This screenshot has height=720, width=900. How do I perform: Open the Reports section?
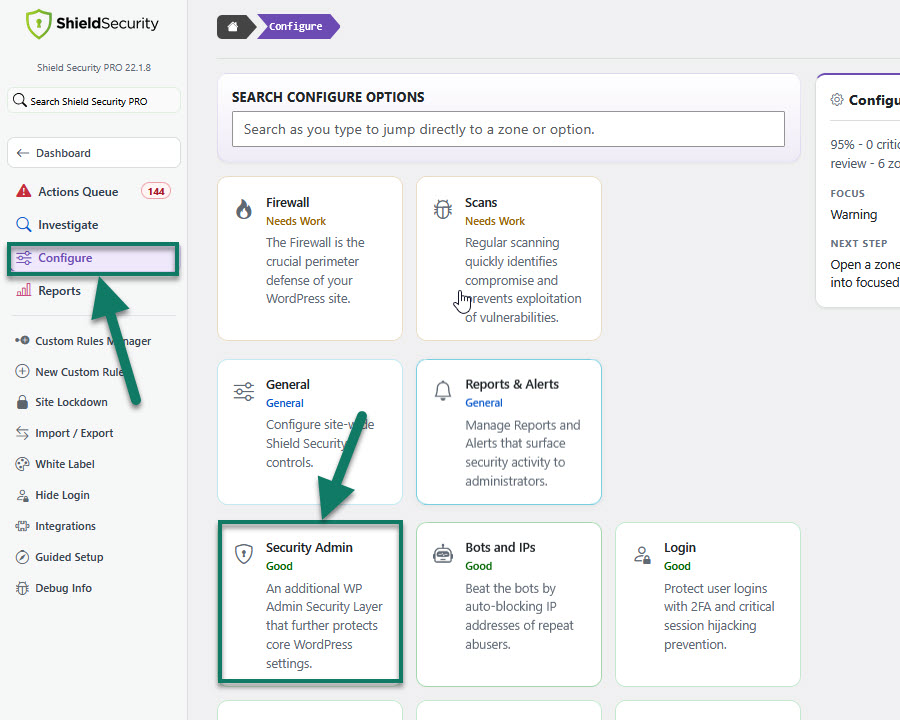(x=94, y=291)
